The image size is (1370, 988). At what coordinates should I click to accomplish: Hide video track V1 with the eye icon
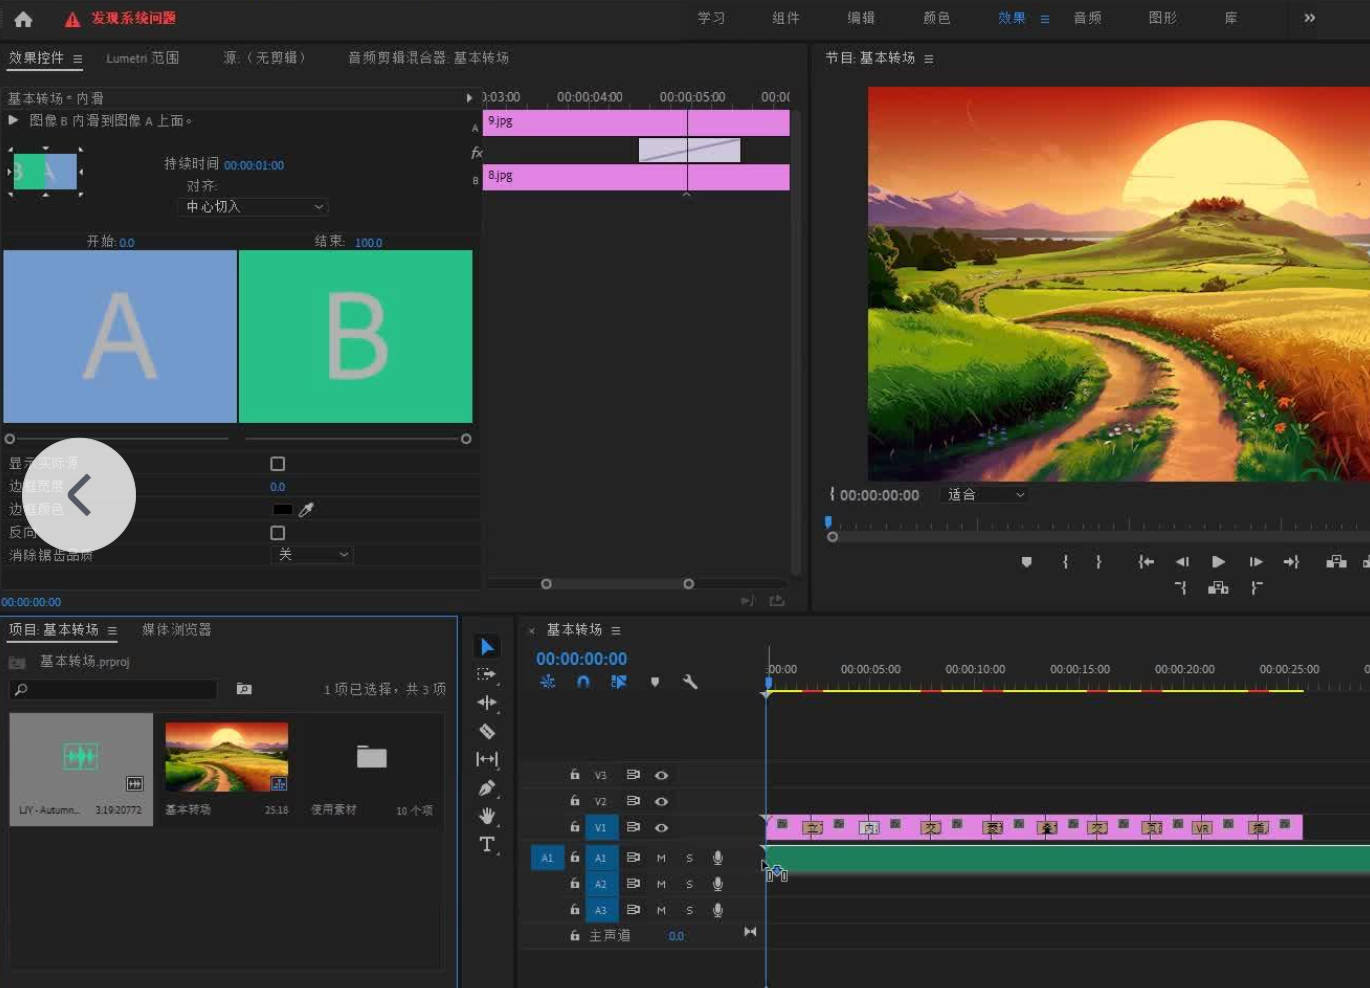tap(661, 828)
